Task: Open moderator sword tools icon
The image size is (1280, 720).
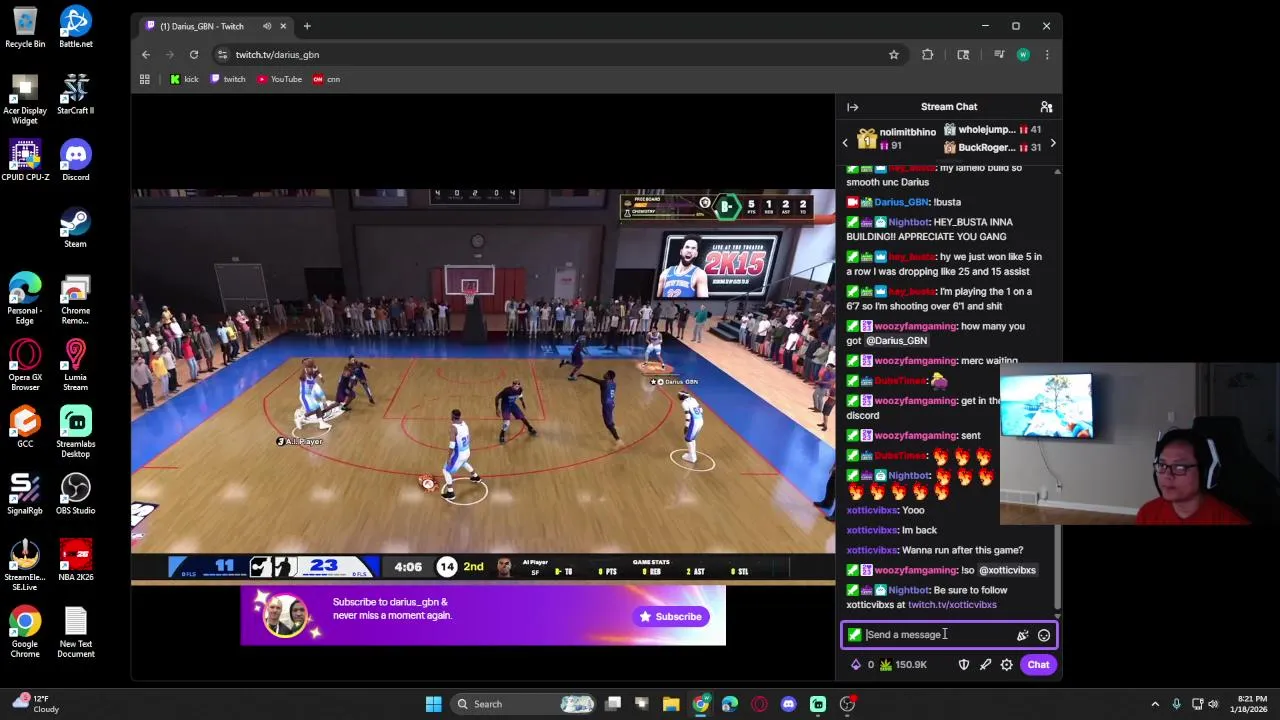Action: pyautogui.click(x=985, y=665)
